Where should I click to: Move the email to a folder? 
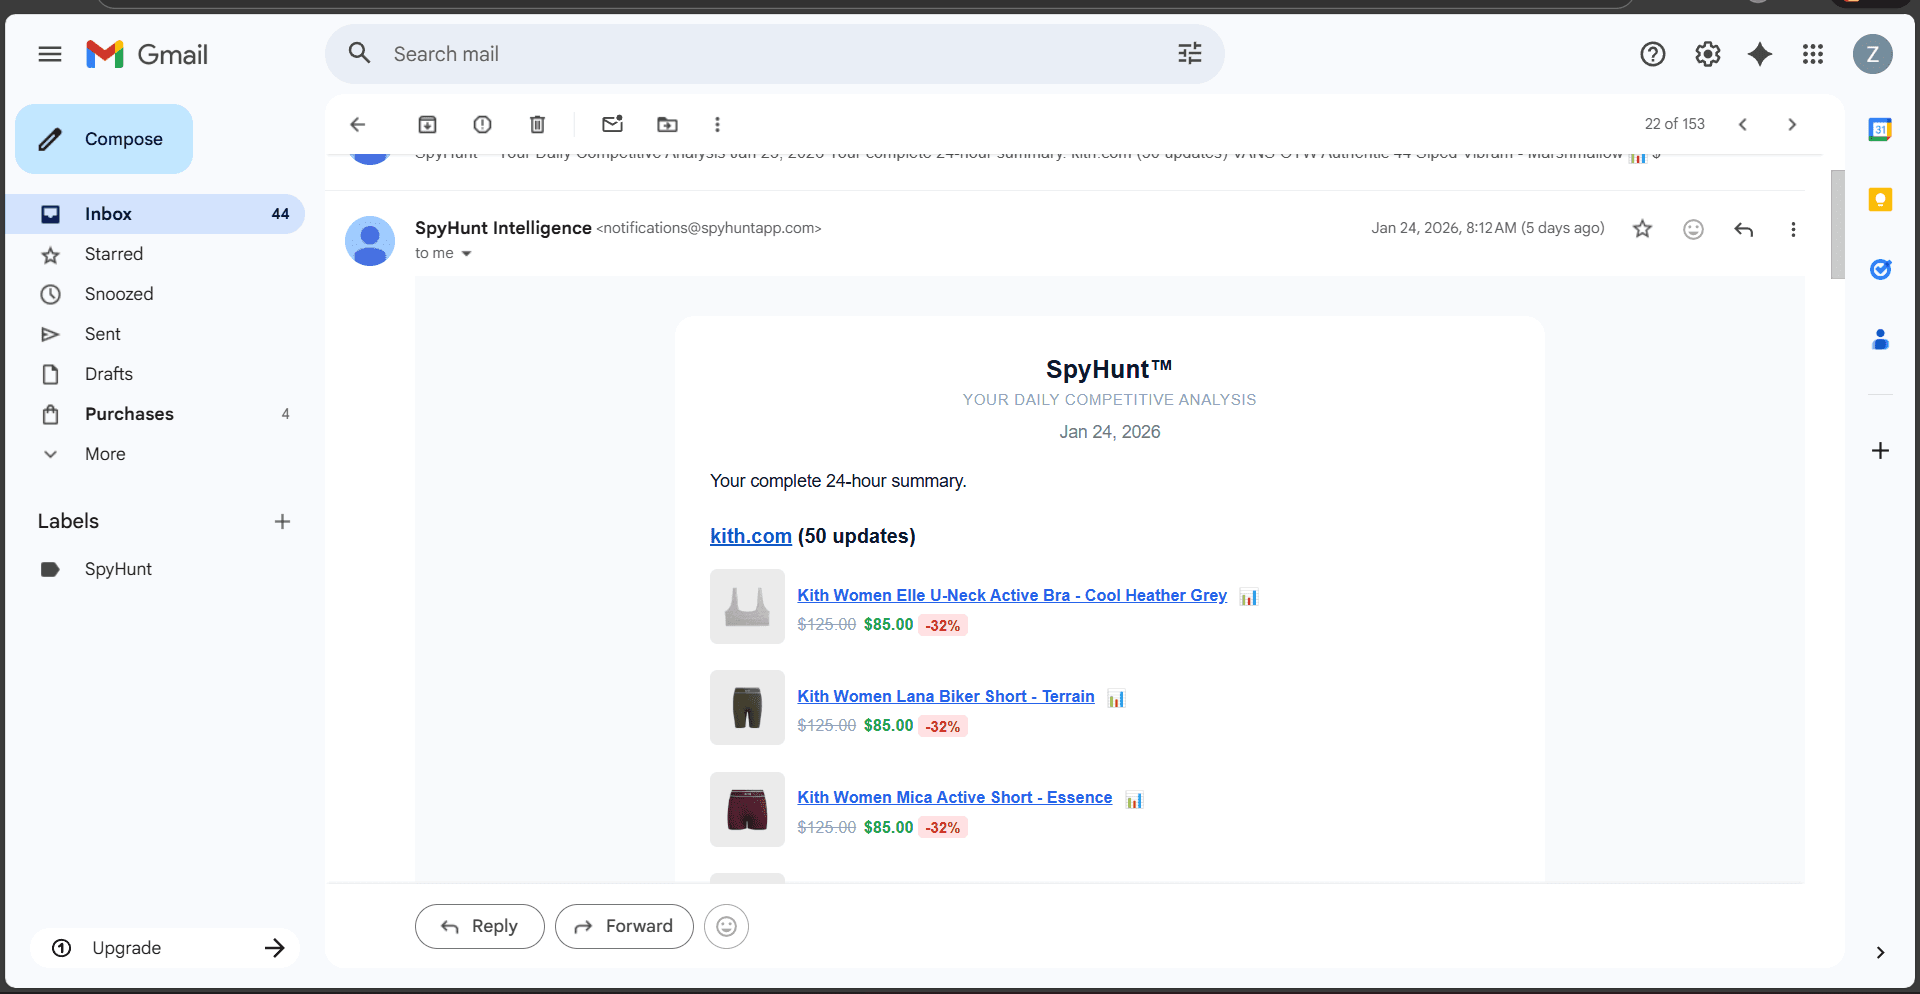coord(667,124)
